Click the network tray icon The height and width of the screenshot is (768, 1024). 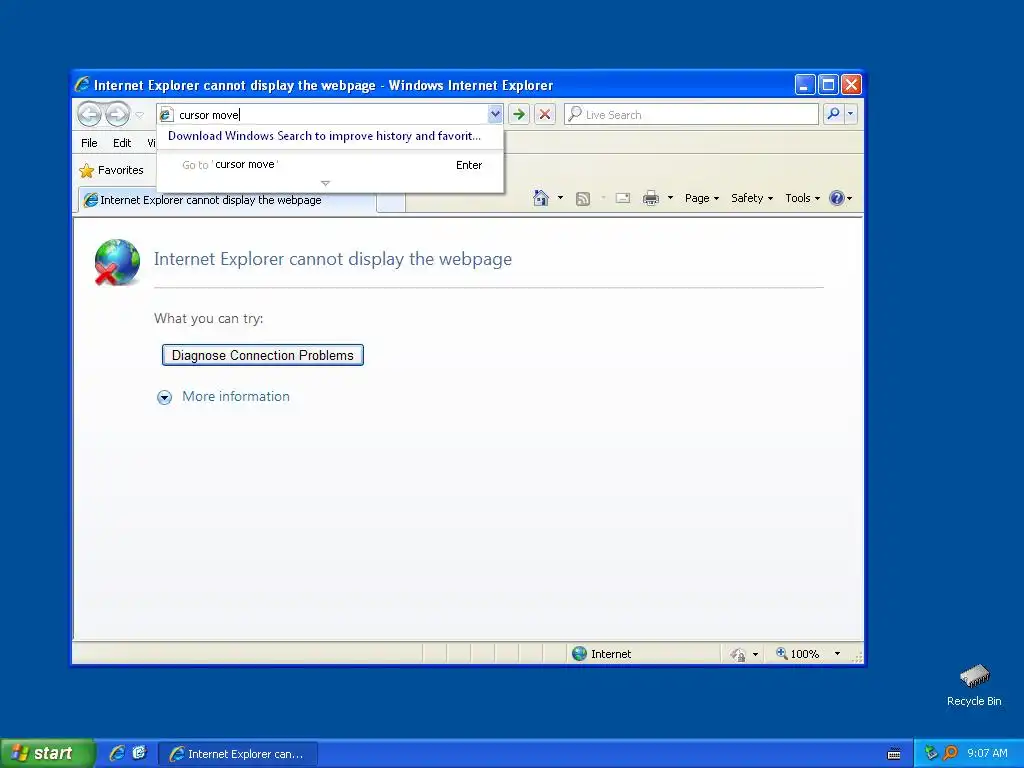931,753
